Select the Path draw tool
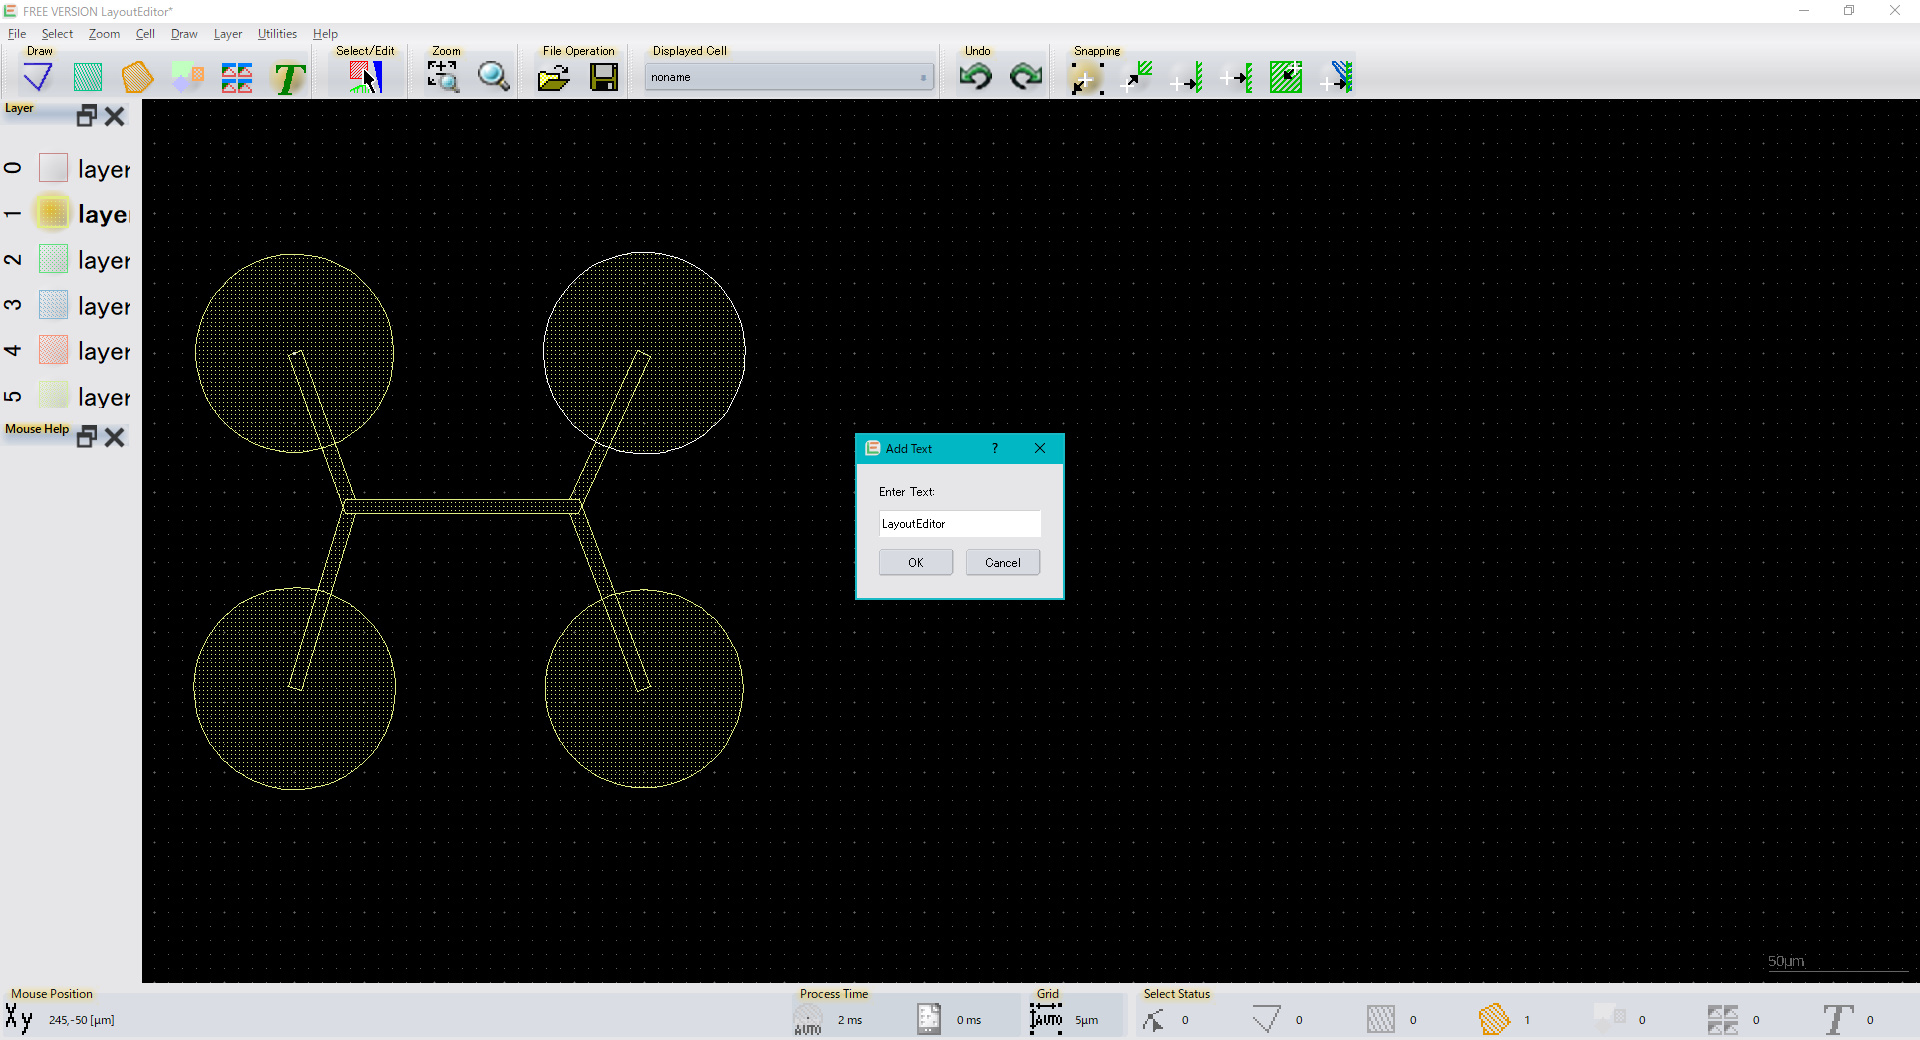 click(x=38, y=77)
